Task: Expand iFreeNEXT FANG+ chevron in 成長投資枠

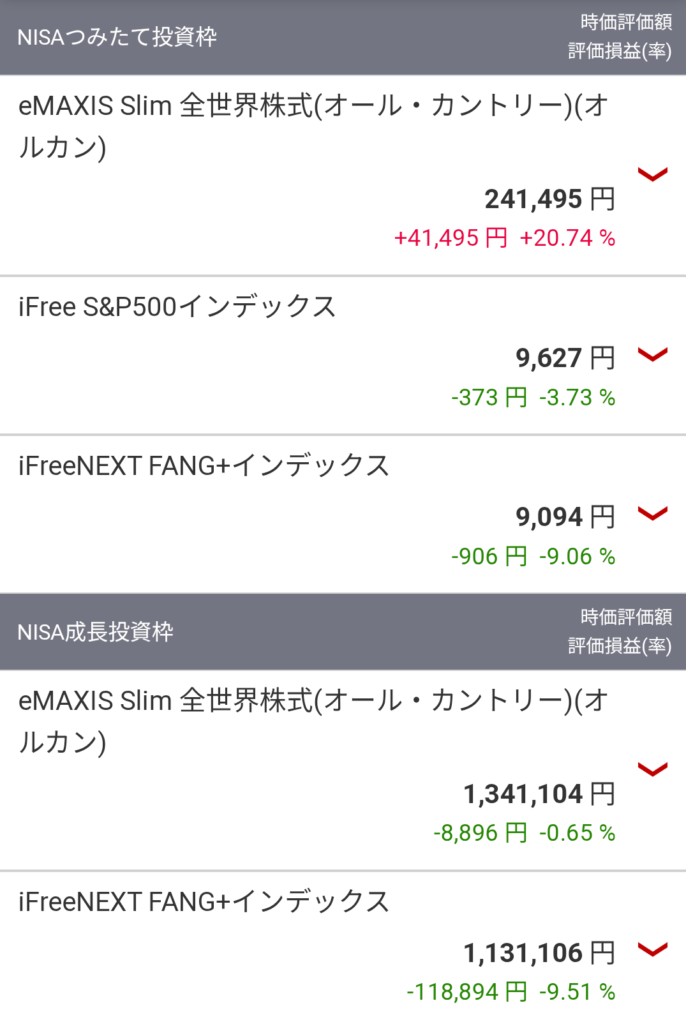Action: [x=652, y=950]
